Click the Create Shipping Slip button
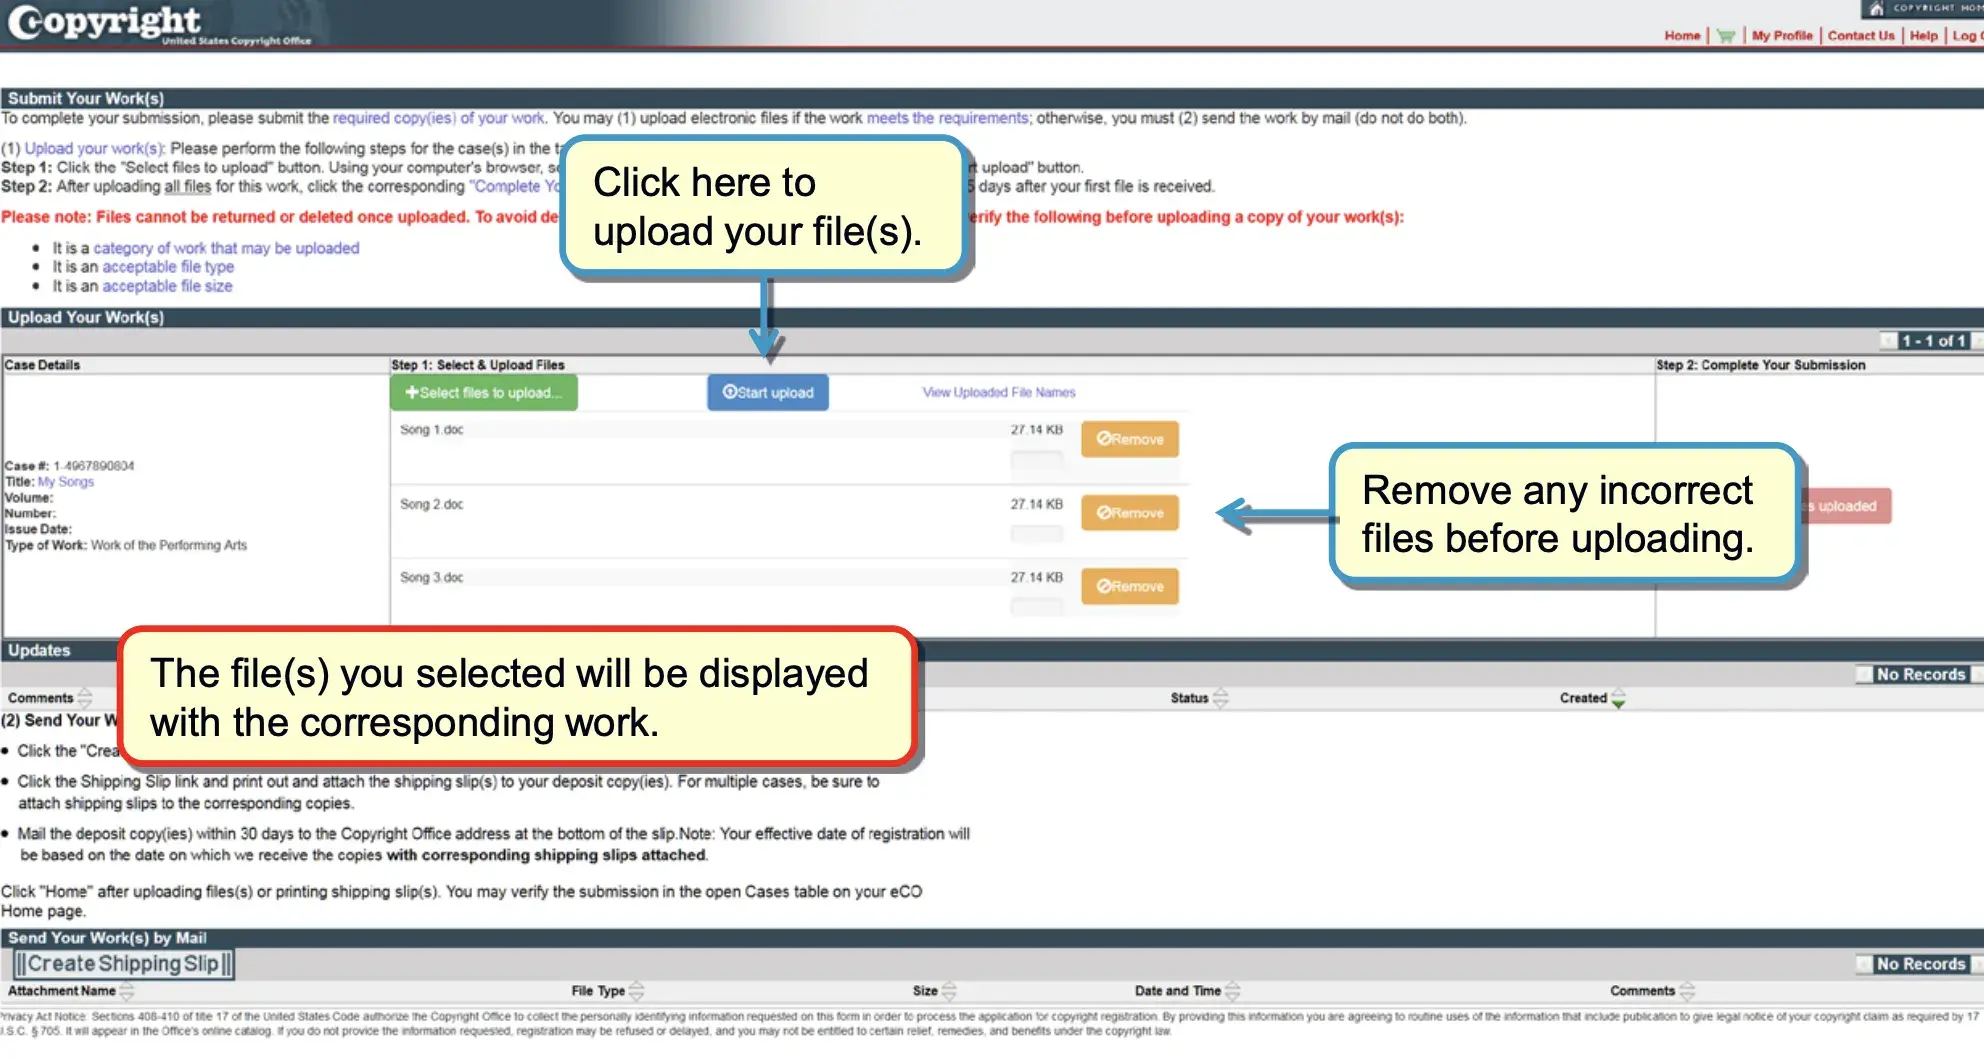The height and width of the screenshot is (1058, 1984). click(124, 964)
